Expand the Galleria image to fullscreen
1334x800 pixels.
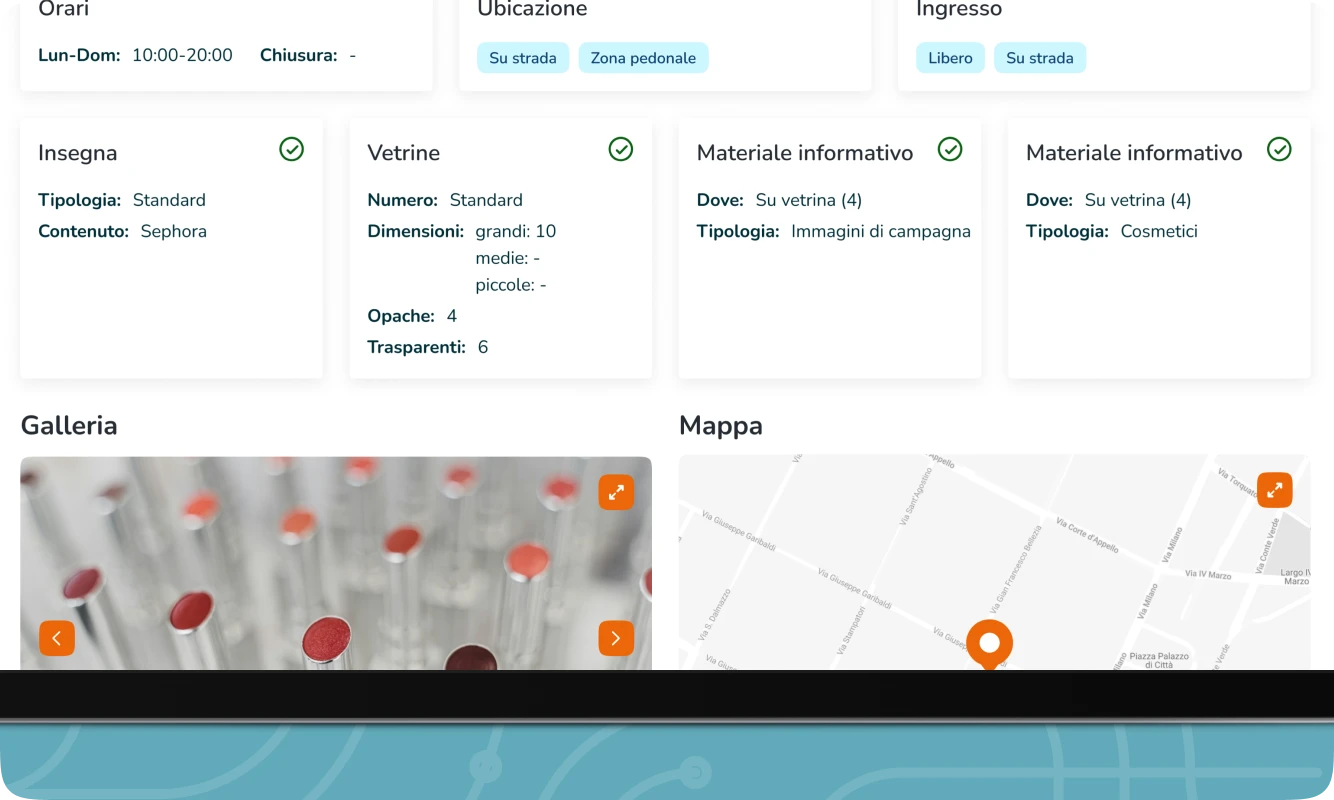[616, 492]
